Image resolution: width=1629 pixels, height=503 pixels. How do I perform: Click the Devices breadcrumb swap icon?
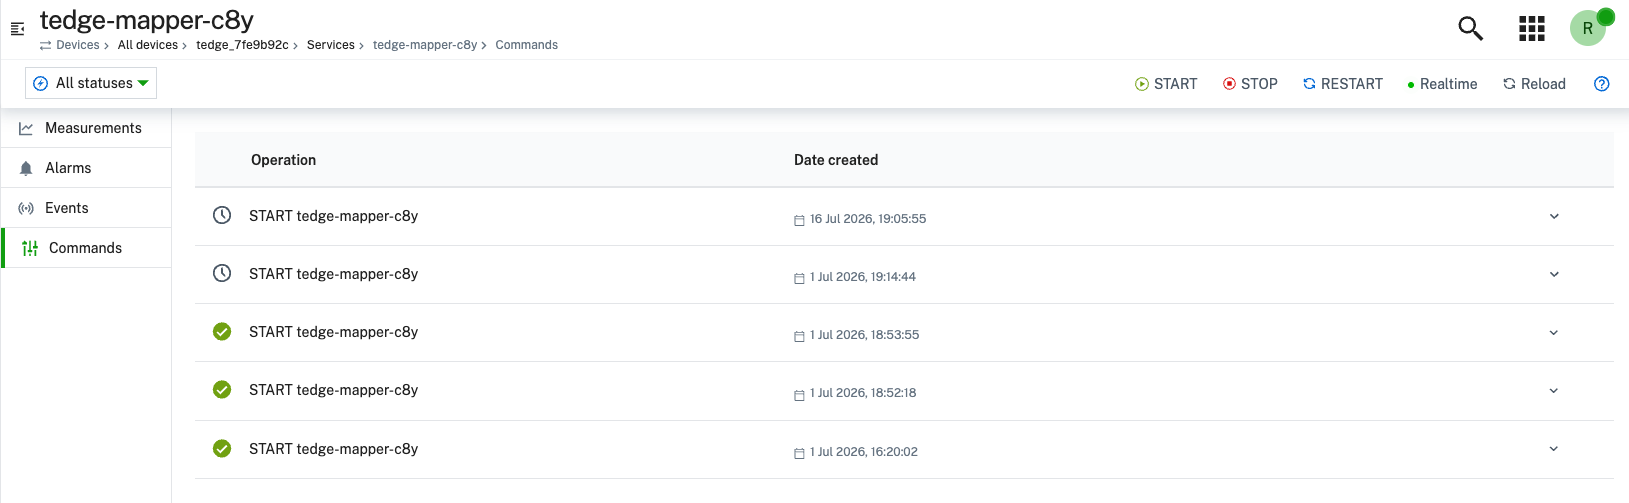(x=46, y=45)
